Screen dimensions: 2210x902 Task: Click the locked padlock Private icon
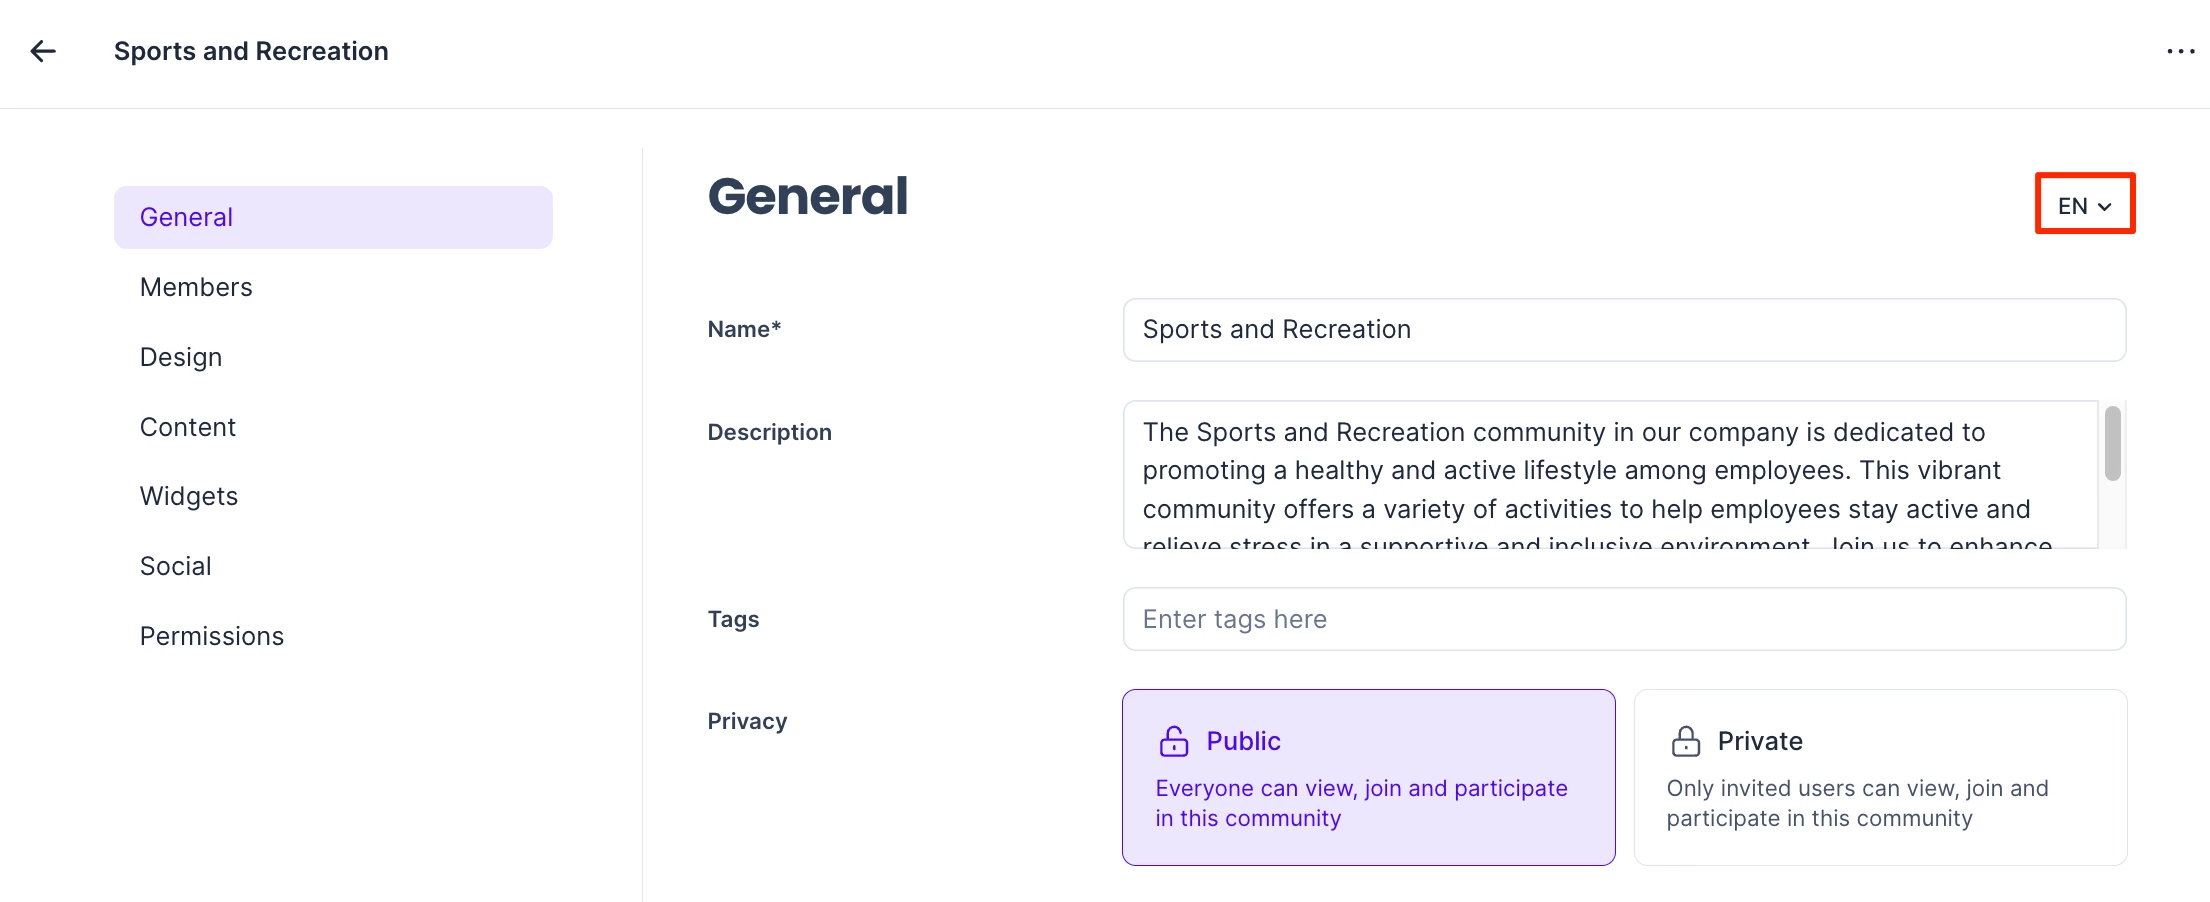tap(1686, 741)
